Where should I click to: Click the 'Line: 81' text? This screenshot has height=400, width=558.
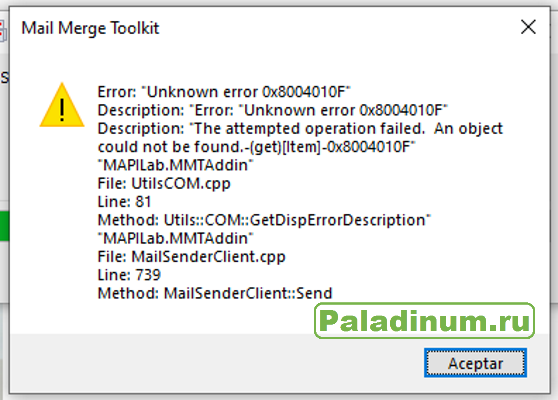pos(125,202)
